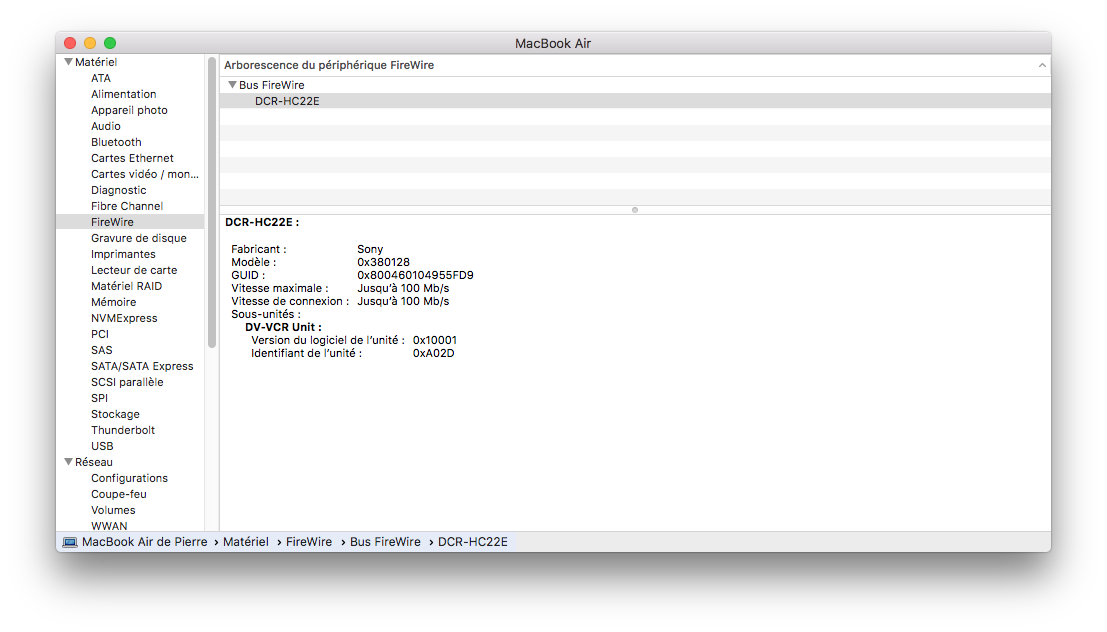Click the Vitesse maximale value
The height and width of the screenshot is (632, 1107).
(403, 288)
